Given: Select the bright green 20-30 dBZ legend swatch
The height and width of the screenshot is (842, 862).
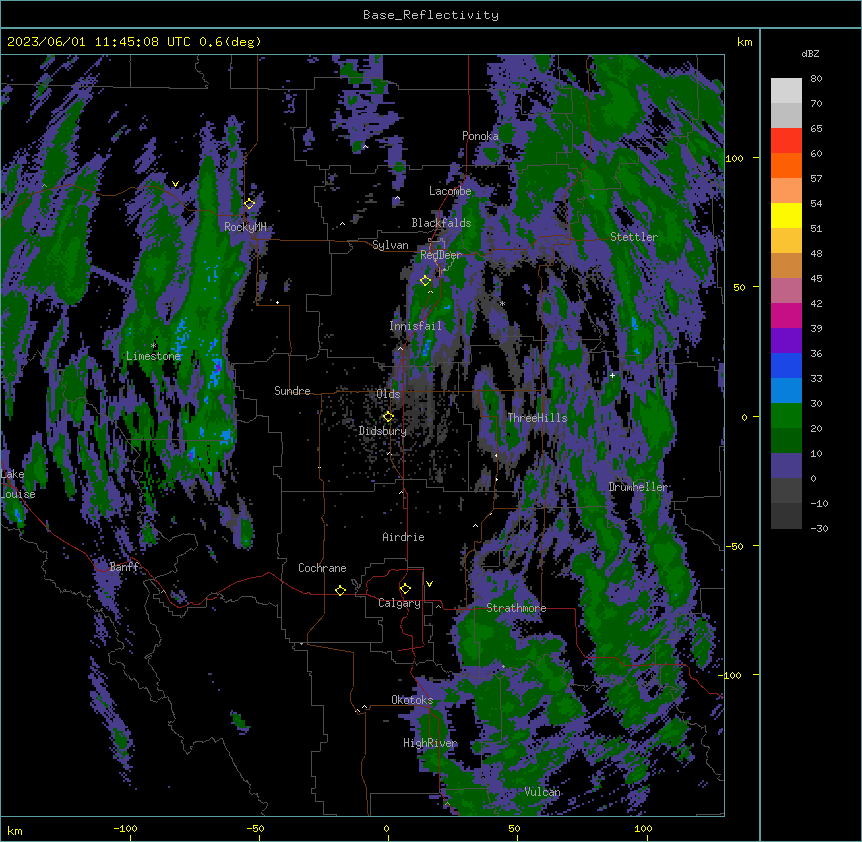Looking at the screenshot, I should pos(786,416).
